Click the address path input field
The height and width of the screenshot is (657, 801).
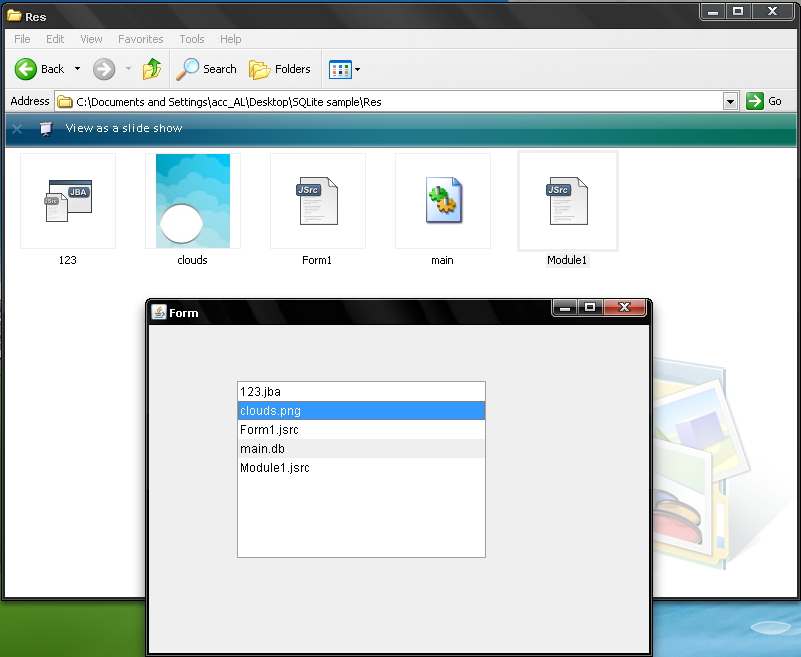(389, 102)
